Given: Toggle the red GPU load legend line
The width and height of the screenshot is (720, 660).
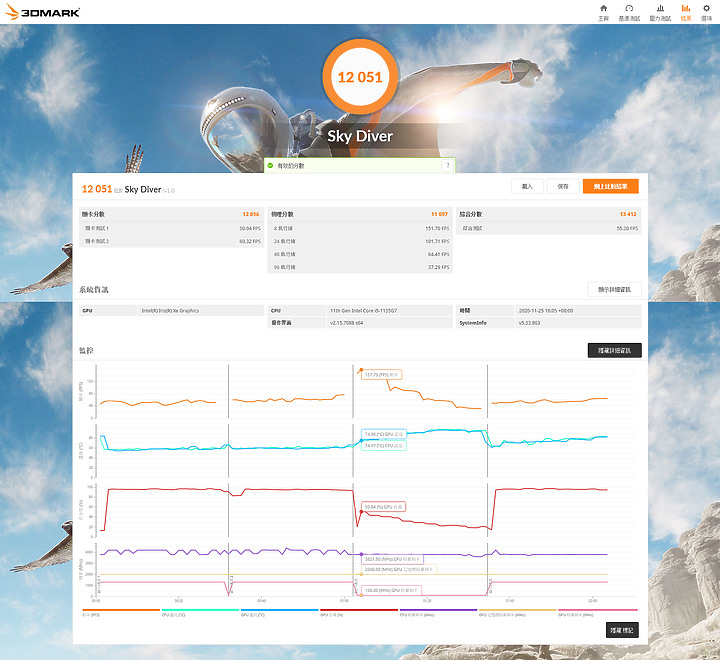Looking at the screenshot, I should (359, 612).
